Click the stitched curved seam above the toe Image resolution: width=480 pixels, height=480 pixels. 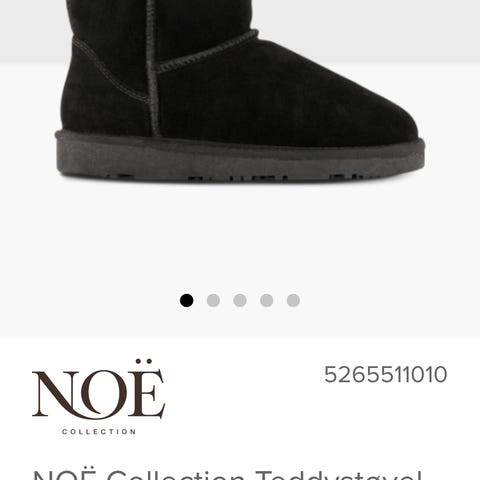coord(207,51)
